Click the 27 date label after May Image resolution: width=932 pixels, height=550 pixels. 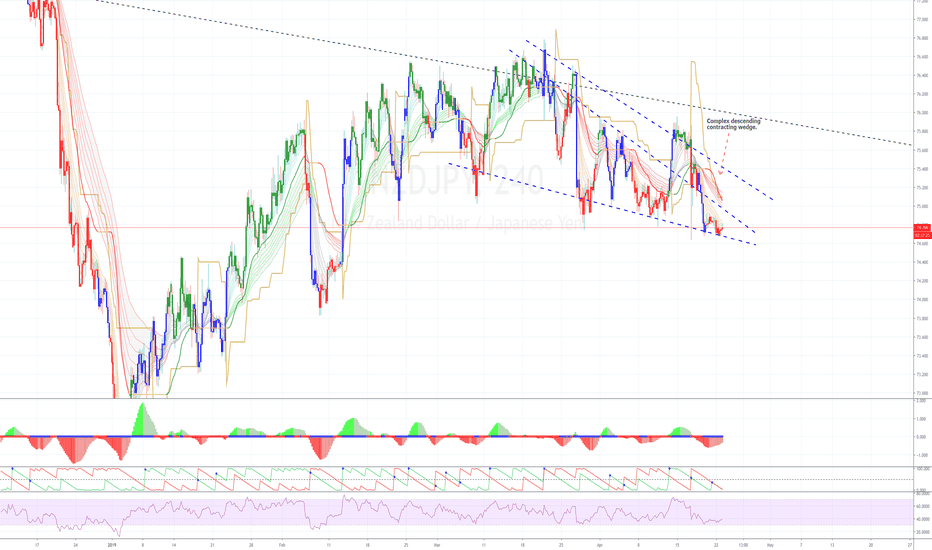[x=910, y=545]
